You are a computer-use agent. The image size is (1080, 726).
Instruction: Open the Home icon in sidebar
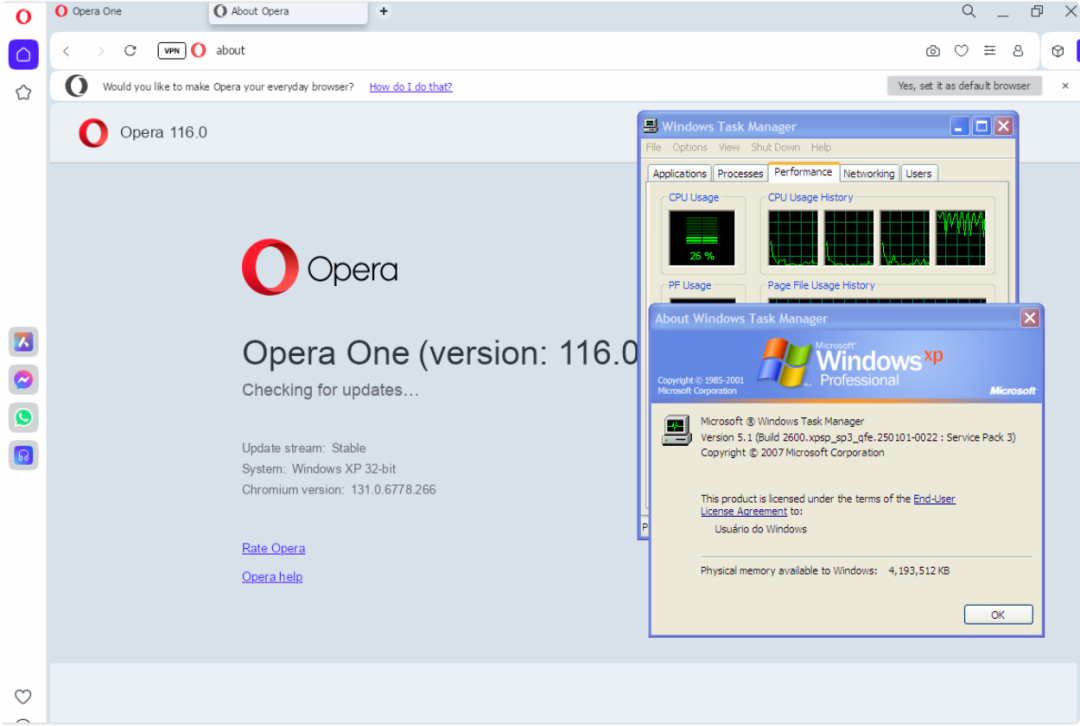tap(23, 55)
